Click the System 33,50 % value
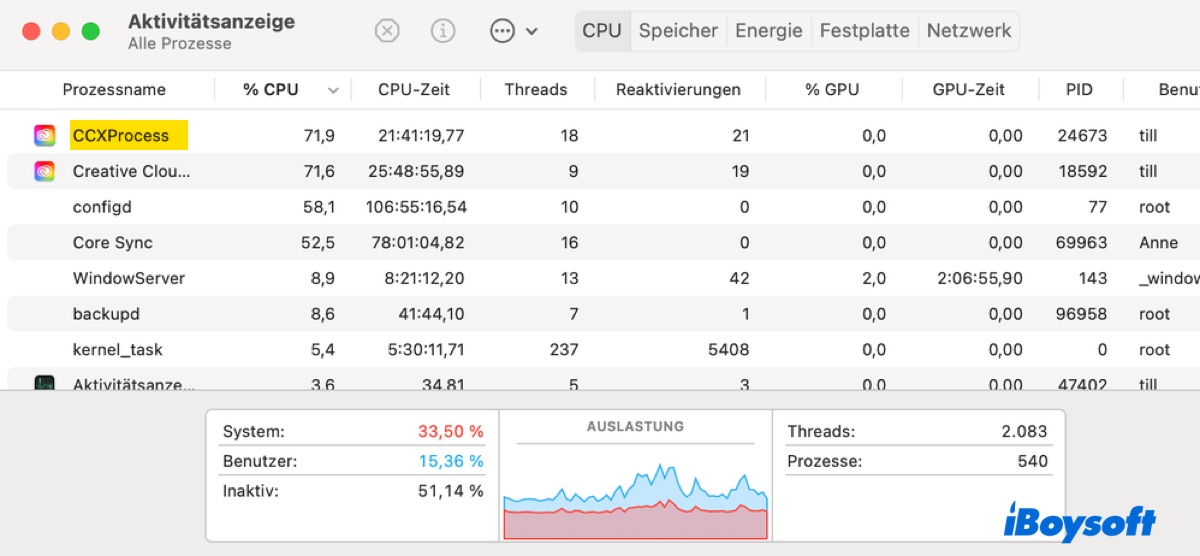Viewport: 1200px width, 556px height. pyautogui.click(x=450, y=432)
